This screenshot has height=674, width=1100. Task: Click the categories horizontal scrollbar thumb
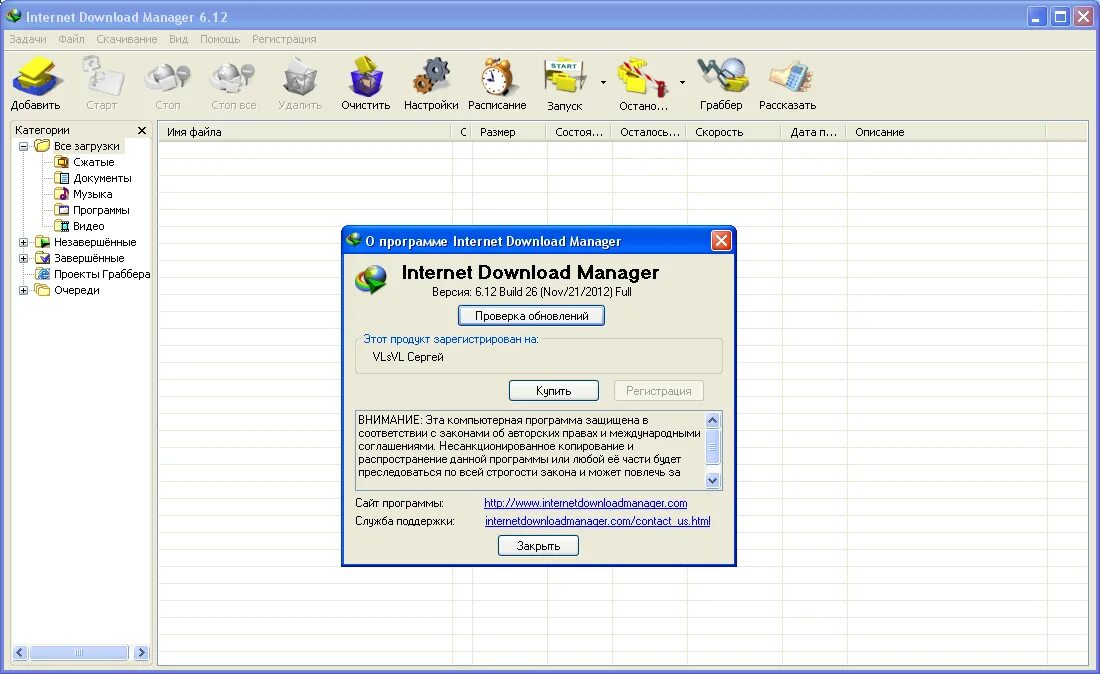(79, 652)
